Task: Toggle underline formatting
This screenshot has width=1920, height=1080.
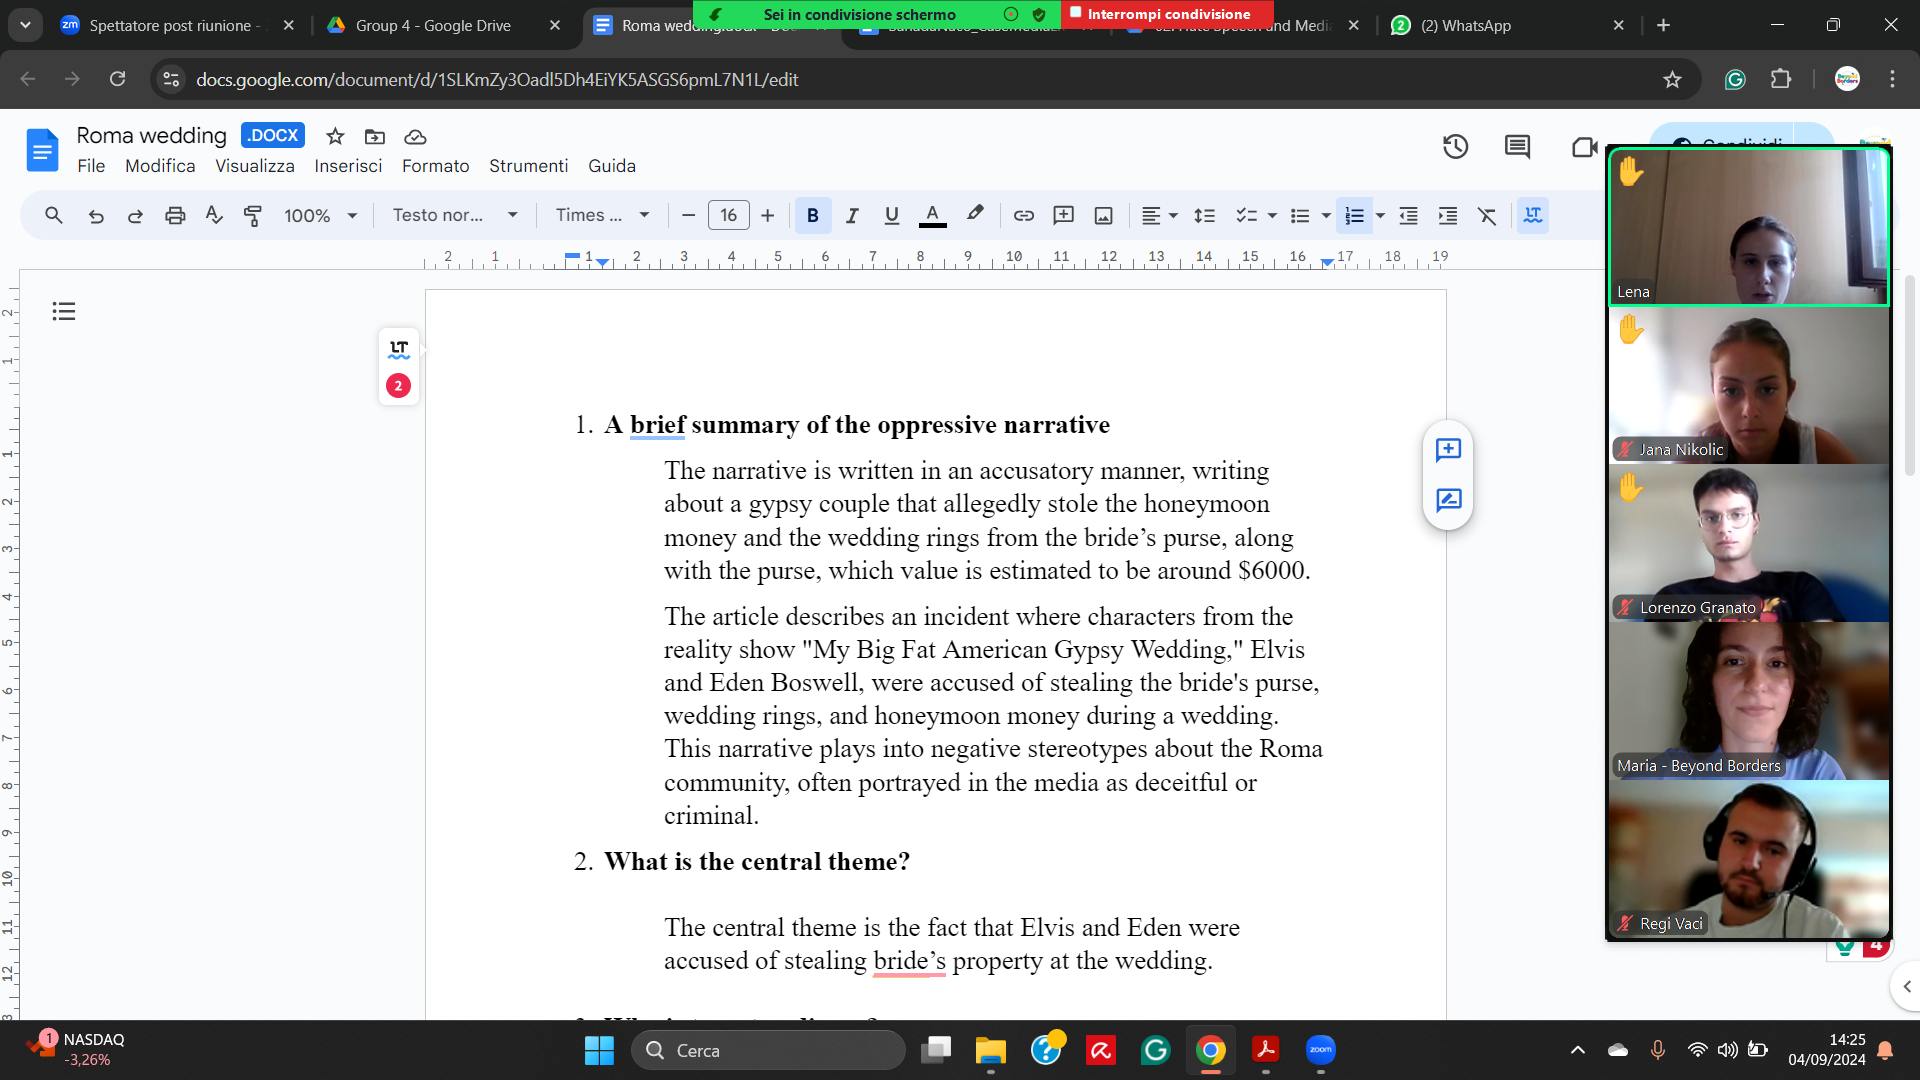Action: [x=891, y=215]
